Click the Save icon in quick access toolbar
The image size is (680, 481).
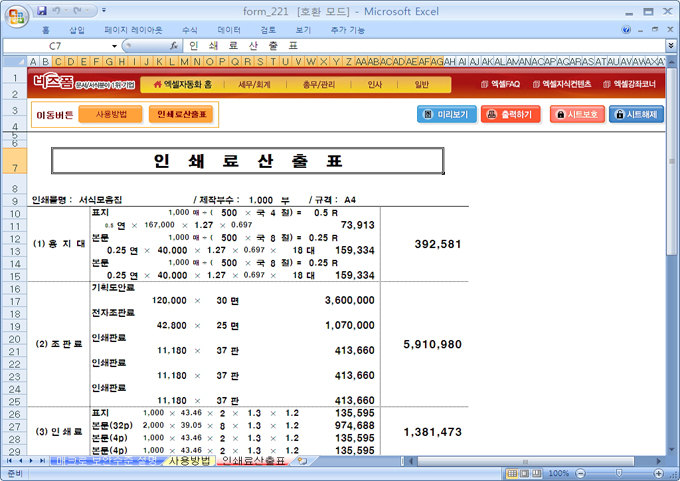[42, 11]
